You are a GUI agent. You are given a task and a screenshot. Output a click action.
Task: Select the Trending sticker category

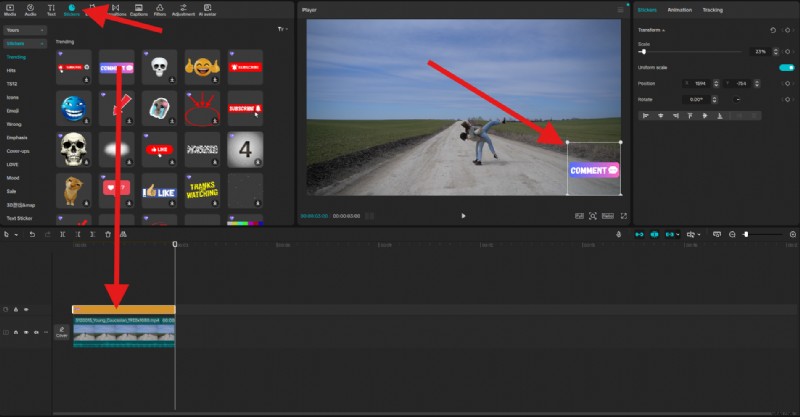pyautogui.click(x=16, y=57)
